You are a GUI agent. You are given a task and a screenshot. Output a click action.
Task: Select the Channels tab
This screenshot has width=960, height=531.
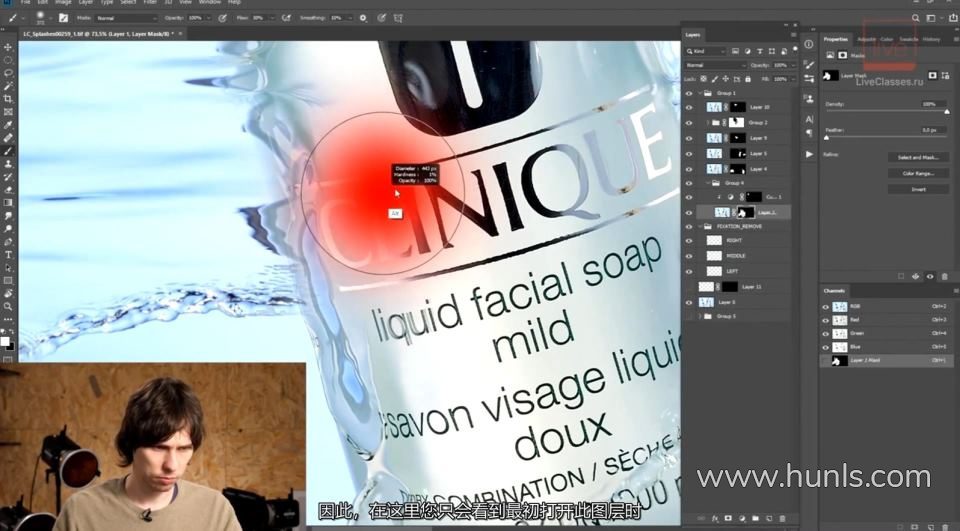coord(834,291)
